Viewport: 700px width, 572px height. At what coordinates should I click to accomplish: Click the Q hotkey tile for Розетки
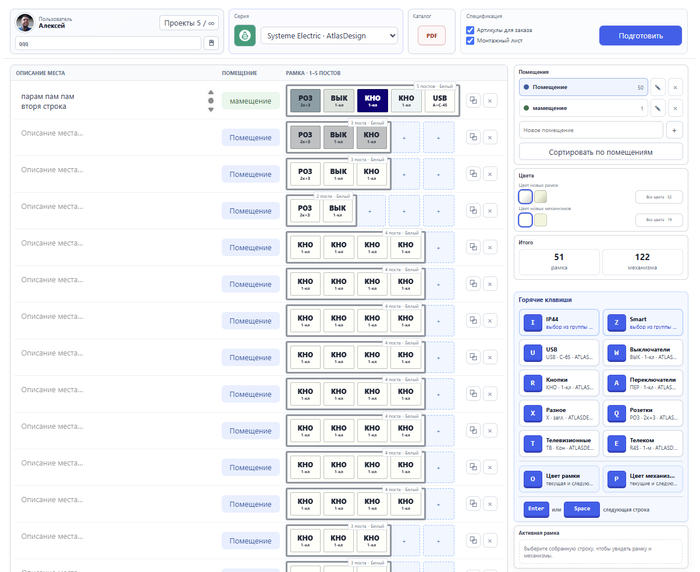point(643,413)
